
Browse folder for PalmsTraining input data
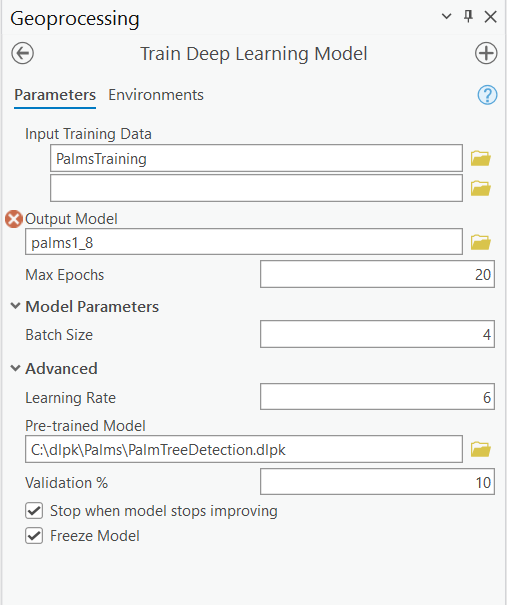pos(480,158)
